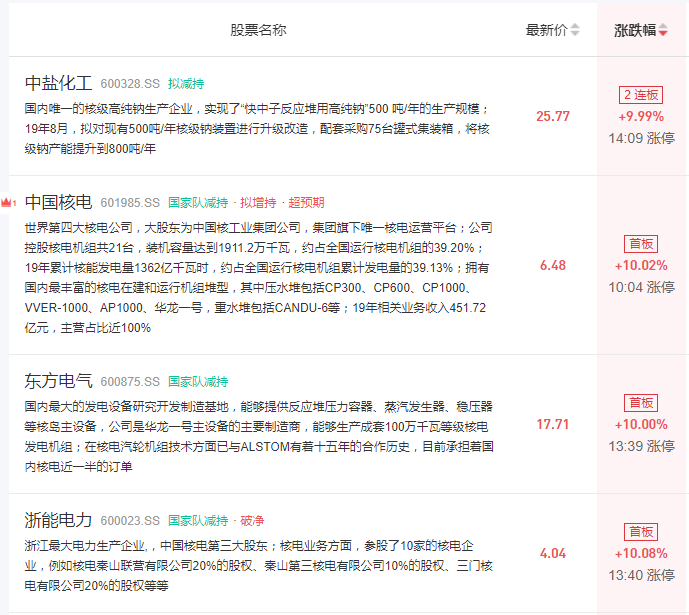The height and width of the screenshot is (615, 689).
Task: Click the 首板 badge for 中国核电
Action: (641, 244)
